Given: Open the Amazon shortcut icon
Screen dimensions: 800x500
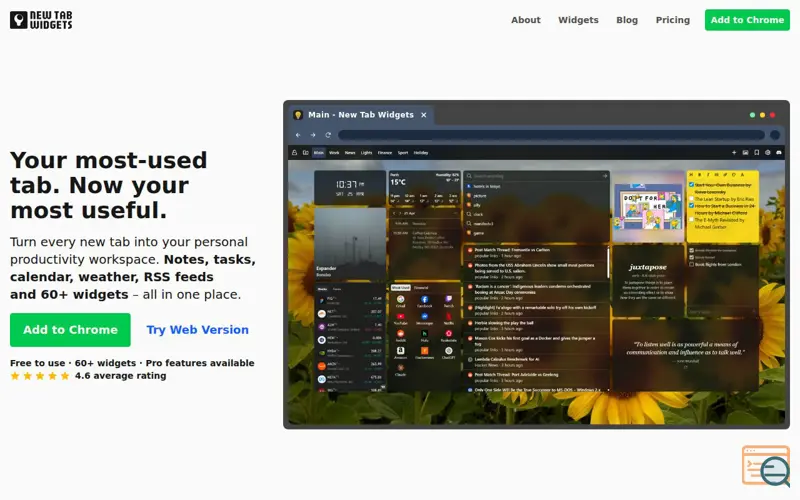Looking at the screenshot, I should [401, 351].
